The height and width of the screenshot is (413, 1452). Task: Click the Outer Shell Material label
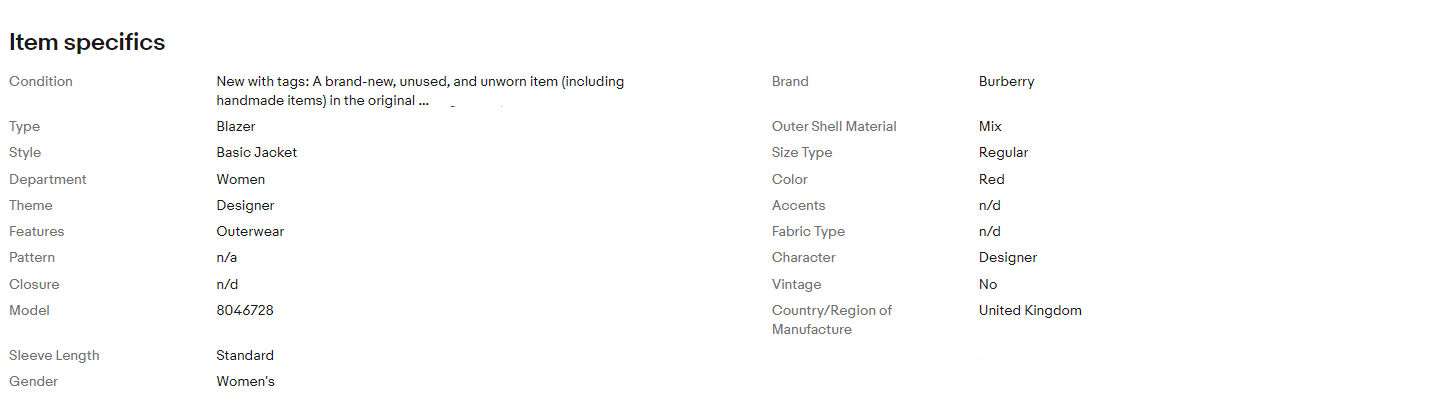[834, 127]
